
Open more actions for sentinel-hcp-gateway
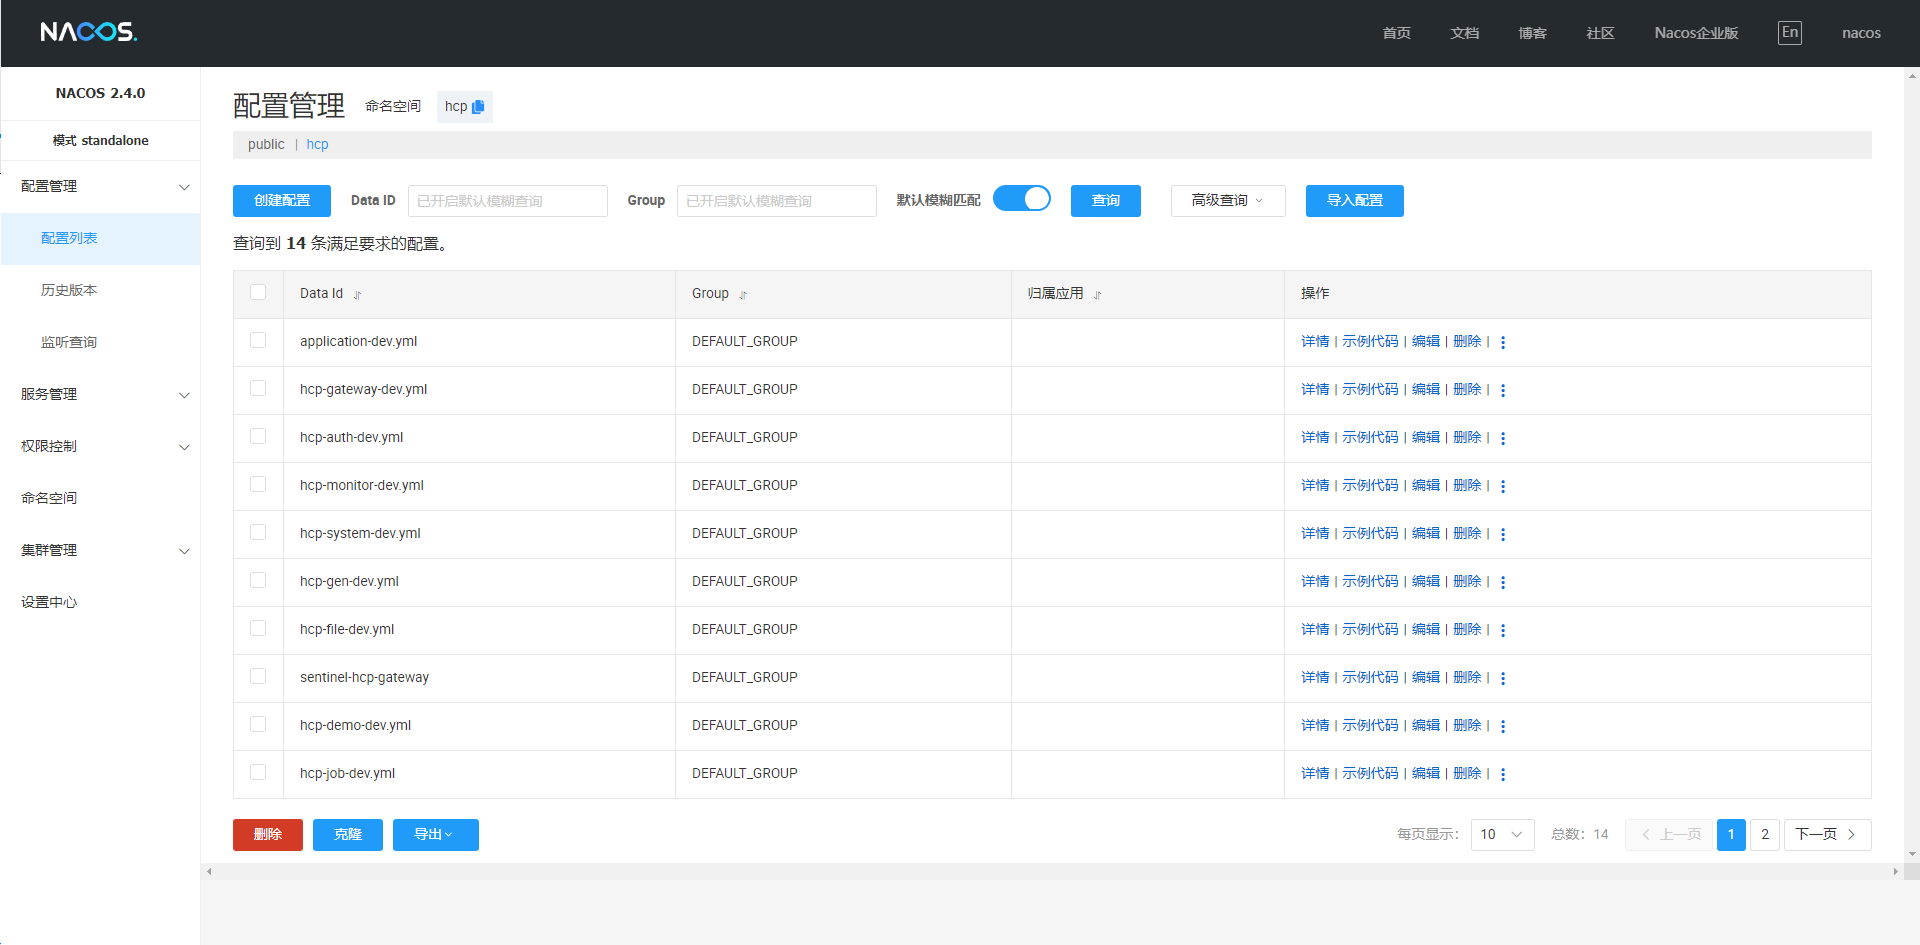(x=1503, y=678)
